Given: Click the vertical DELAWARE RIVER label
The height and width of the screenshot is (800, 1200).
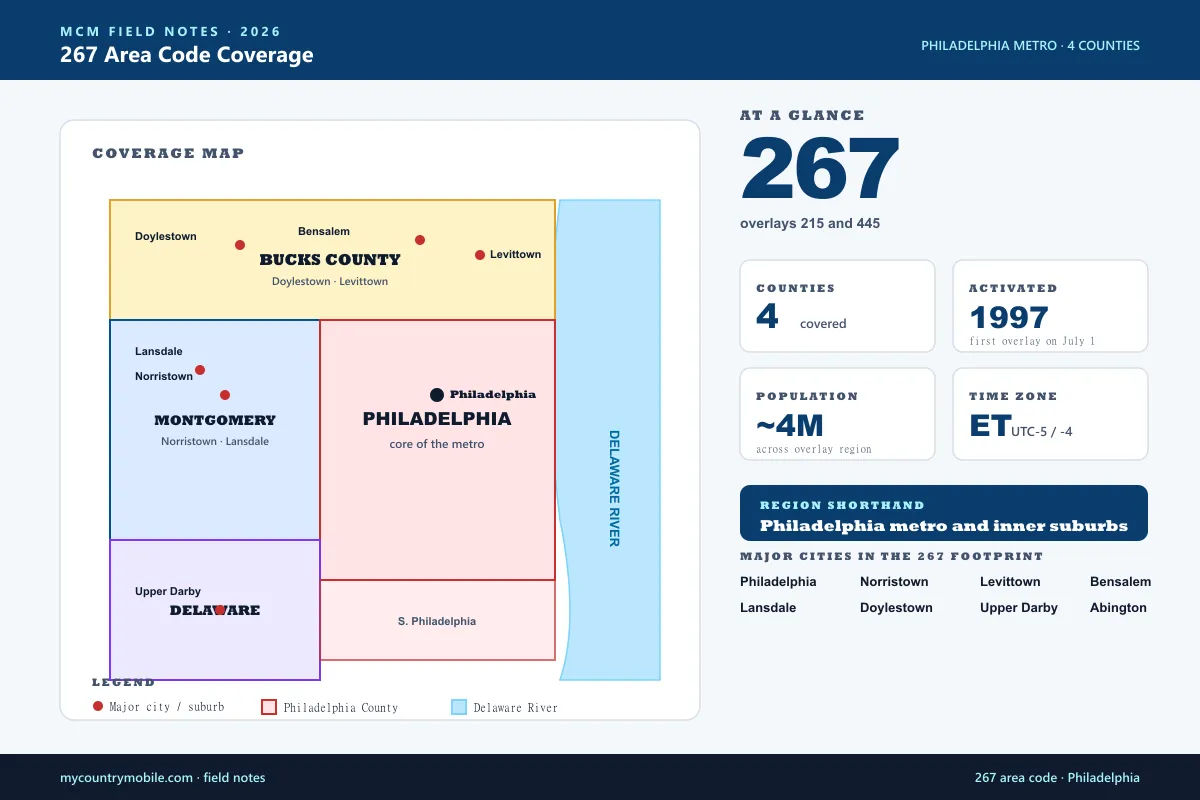Looking at the screenshot, I should pyautogui.click(x=614, y=488).
